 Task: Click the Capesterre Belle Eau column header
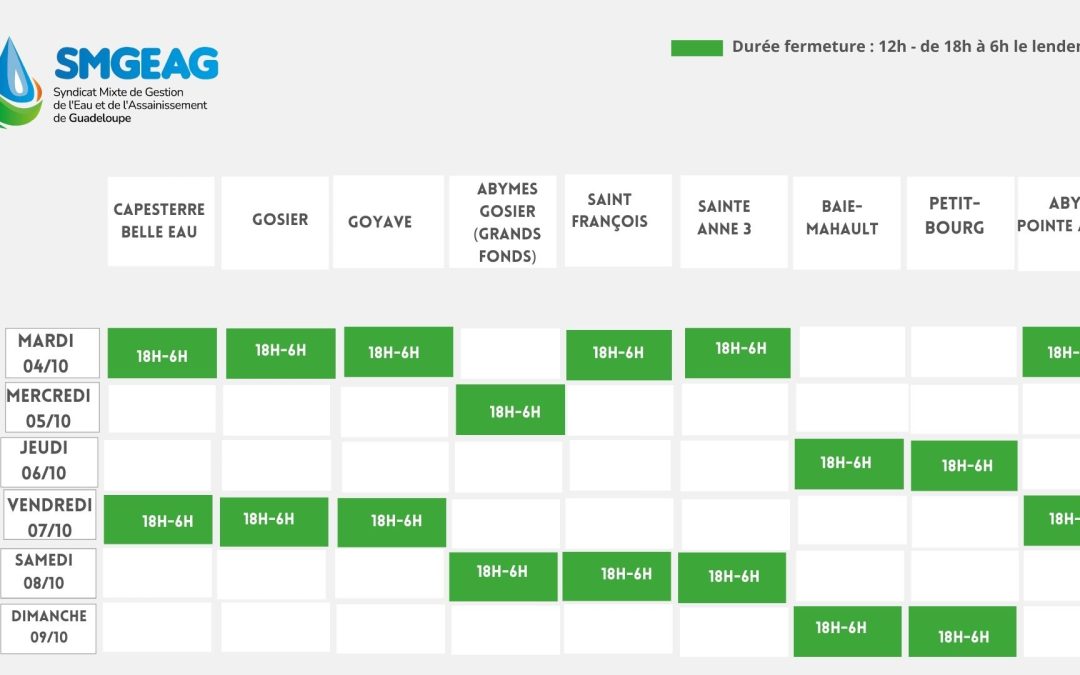160,221
